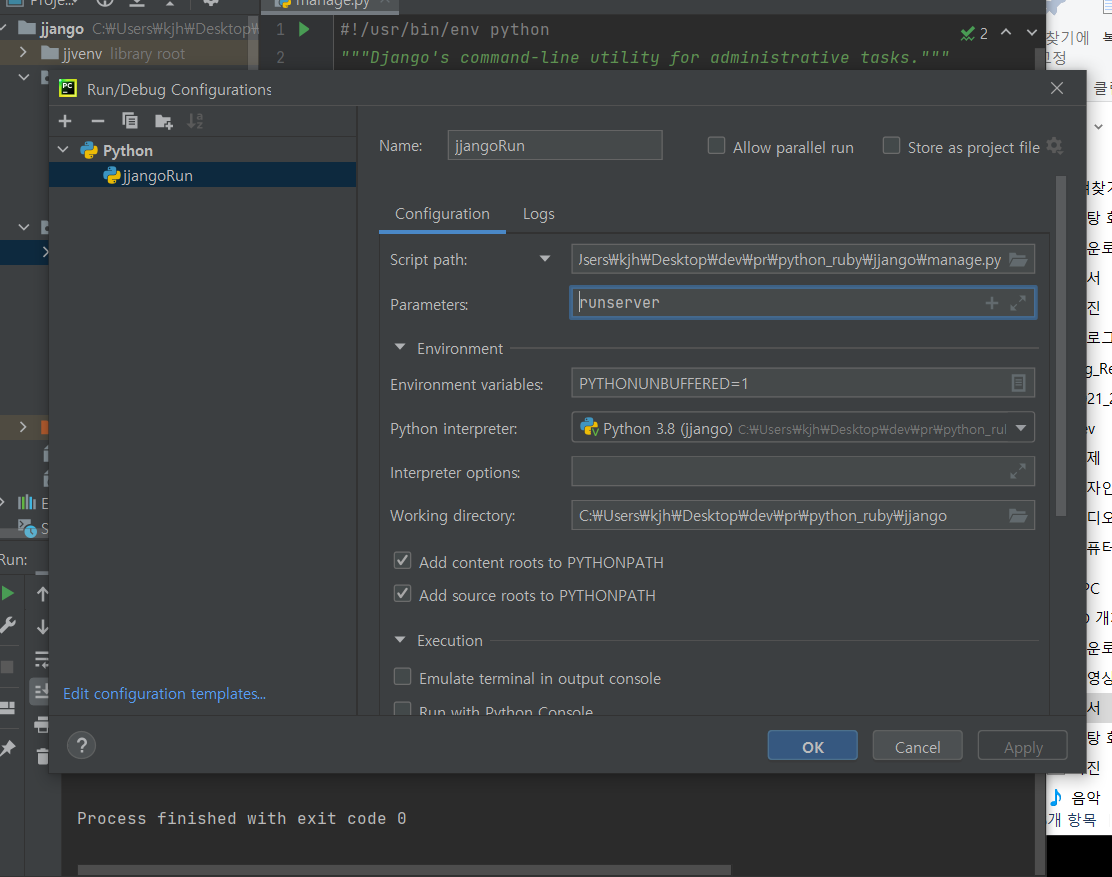This screenshot has height=877, width=1112.
Task: Expand the Interpreter options field
Action: click(1018, 471)
